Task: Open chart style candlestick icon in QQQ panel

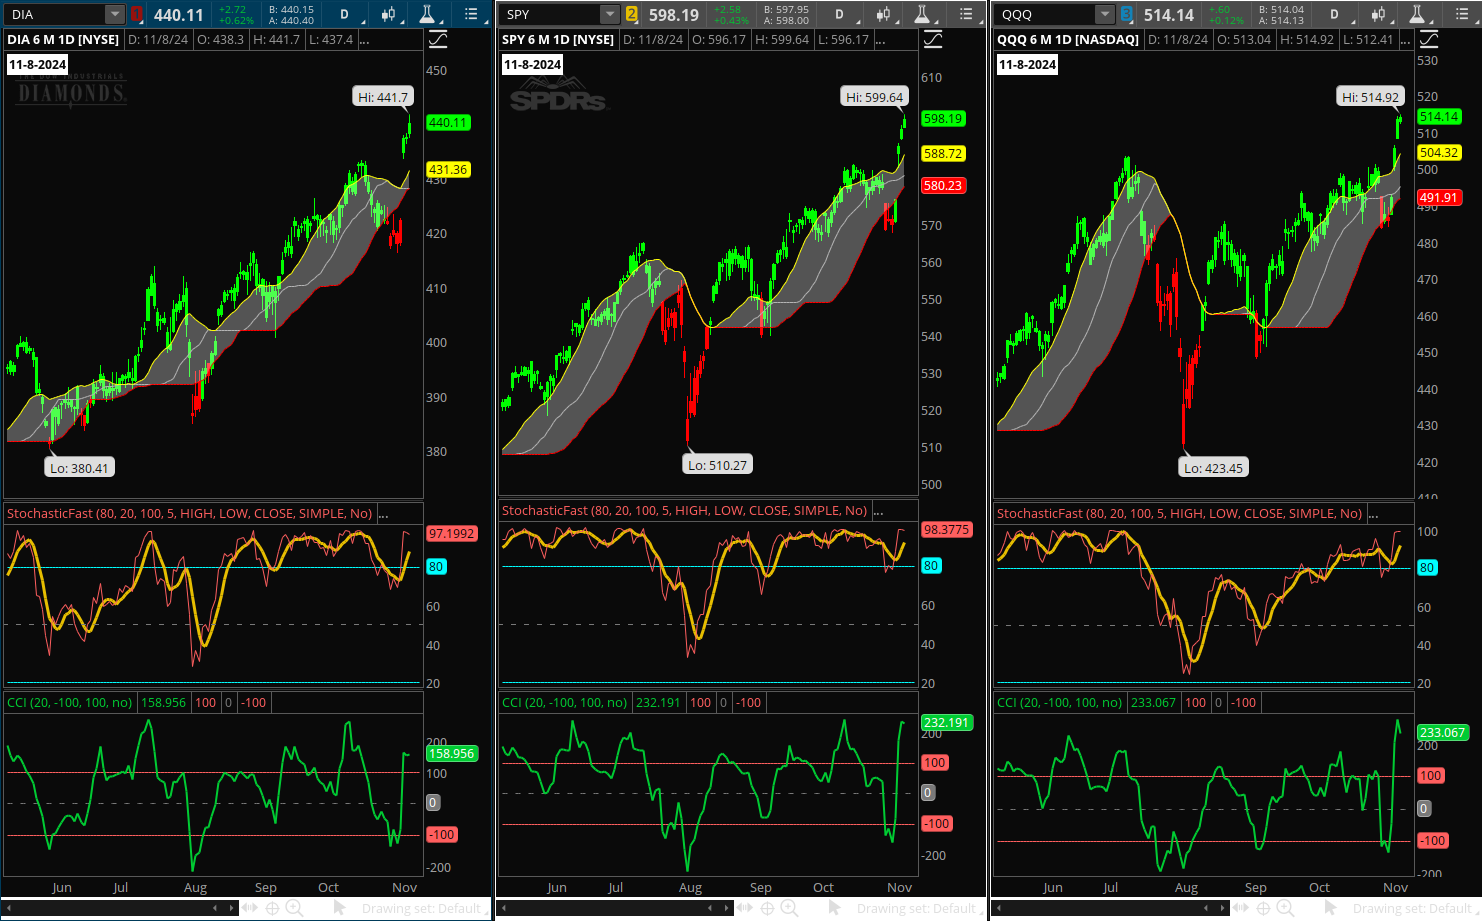Action: [x=1378, y=14]
